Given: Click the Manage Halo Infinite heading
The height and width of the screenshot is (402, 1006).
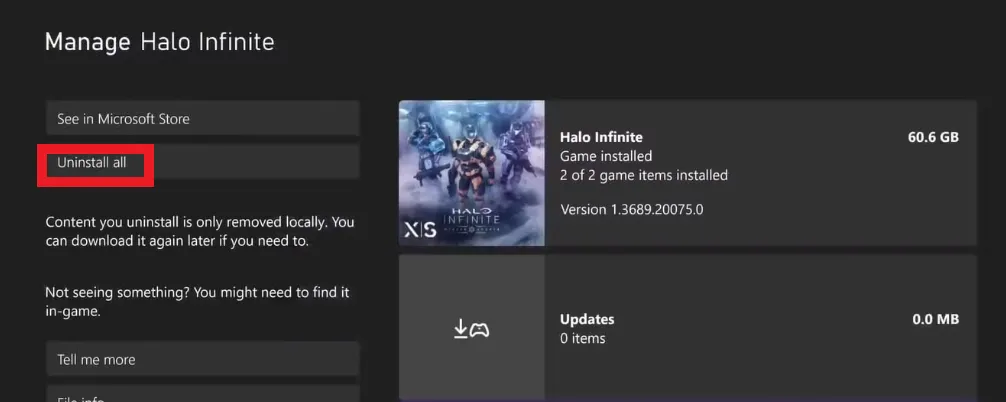Looking at the screenshot, I should coord(160,42).
